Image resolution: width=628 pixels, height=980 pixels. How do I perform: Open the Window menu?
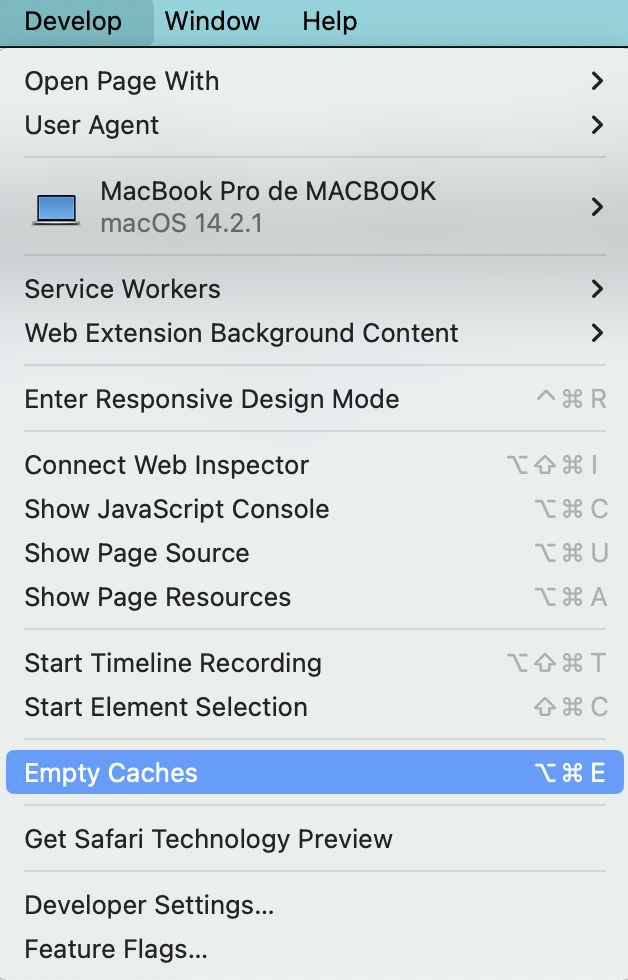click(x=212, y=21)
